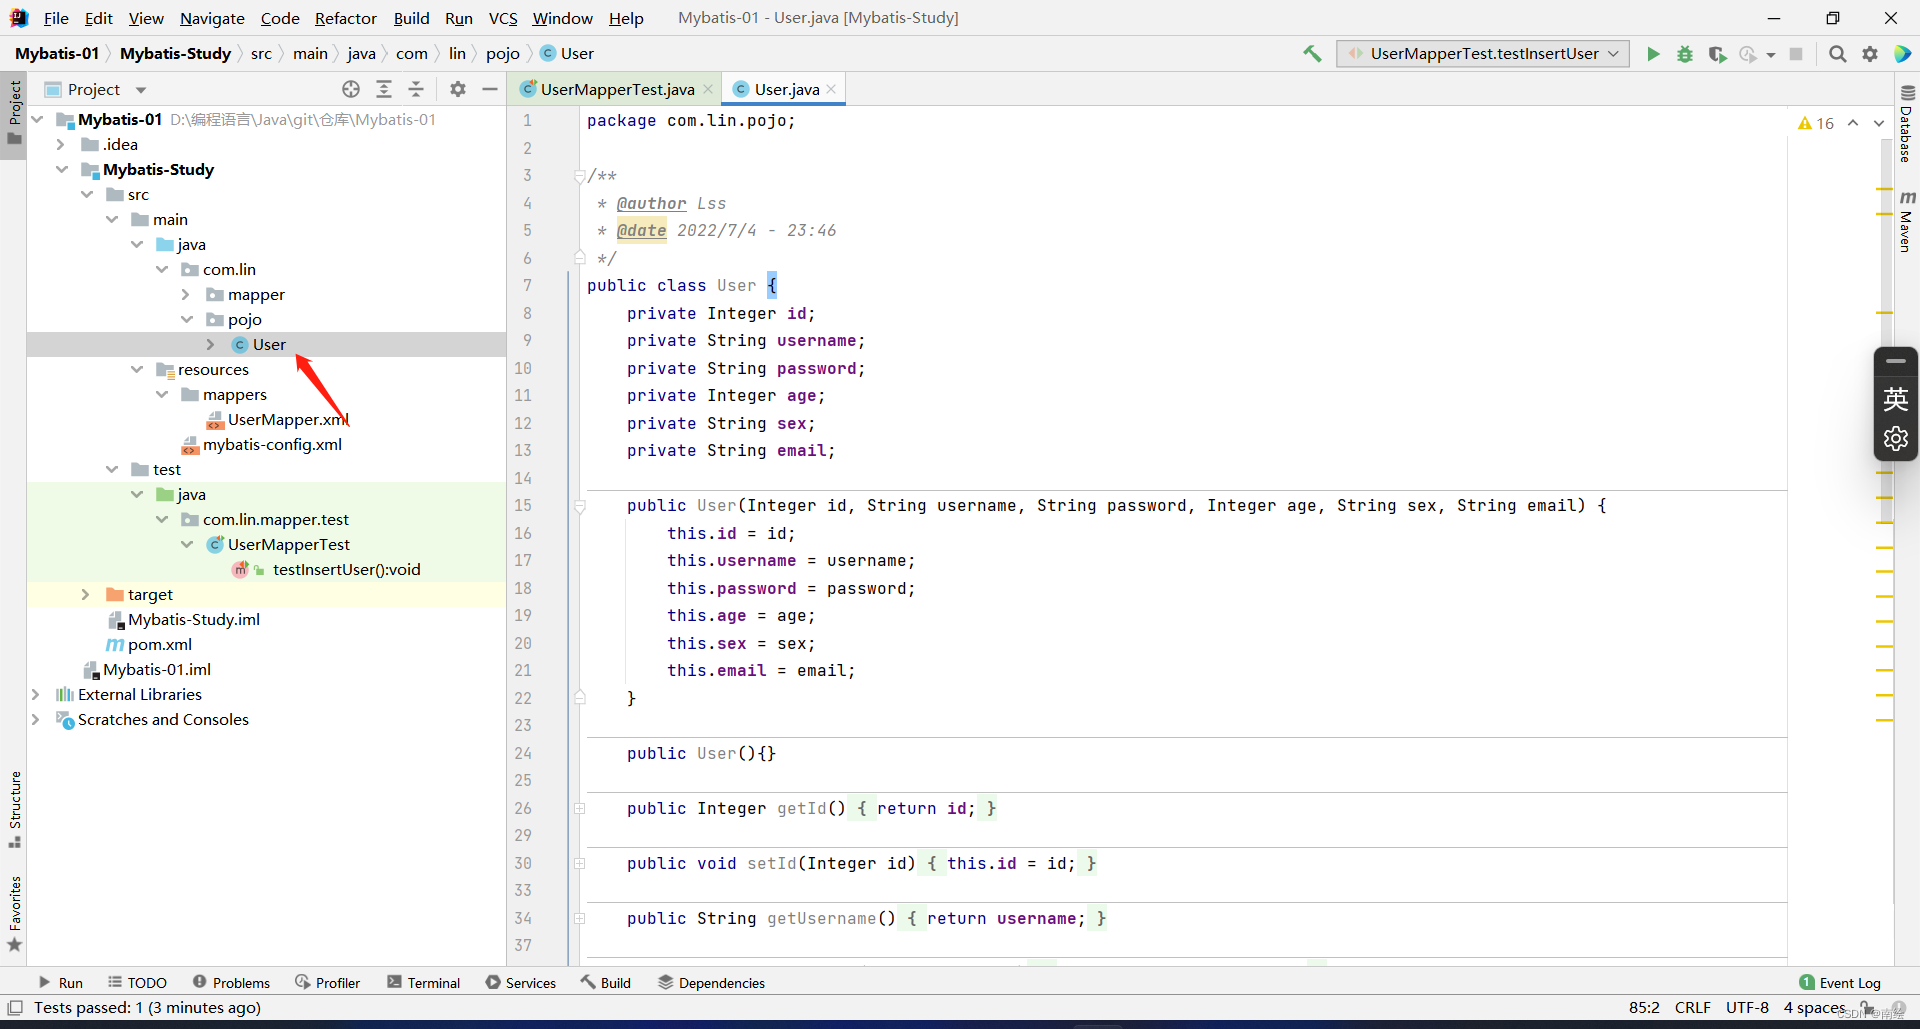Collapse the pojo package
This screenshot has width=1920, height=1029.
point(187,319)
